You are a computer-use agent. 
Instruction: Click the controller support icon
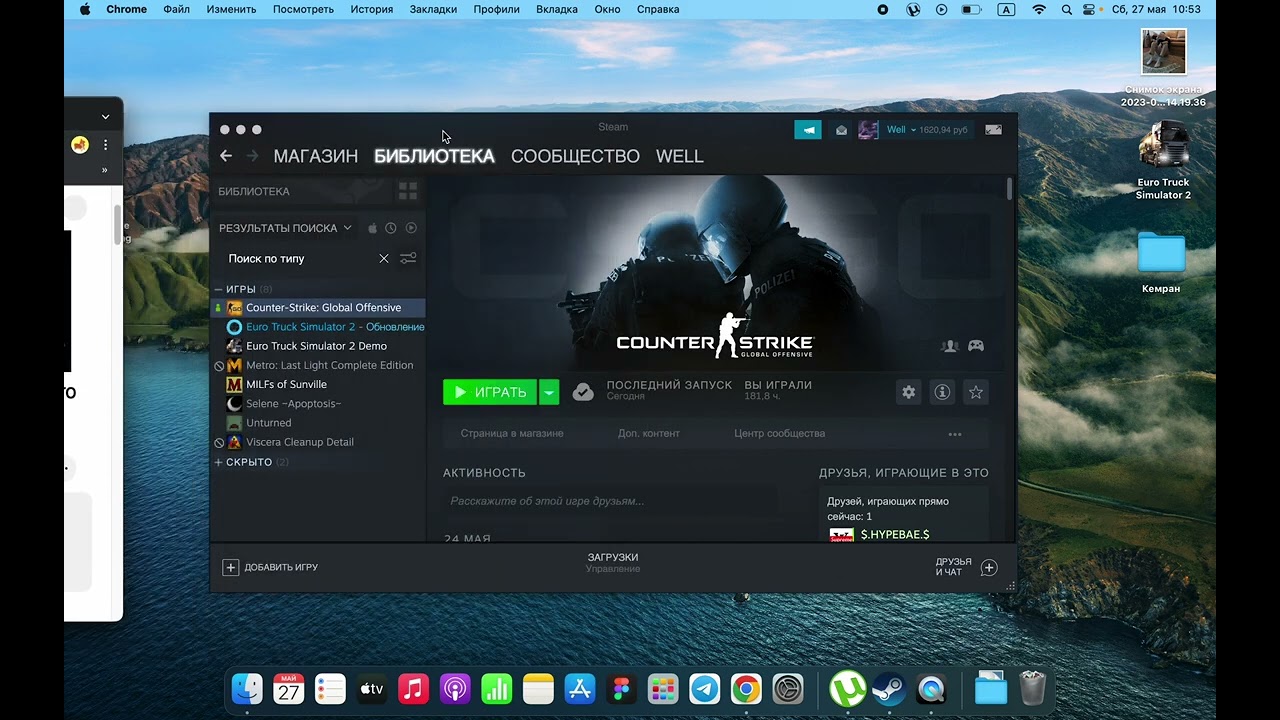(x=976, y=346)
